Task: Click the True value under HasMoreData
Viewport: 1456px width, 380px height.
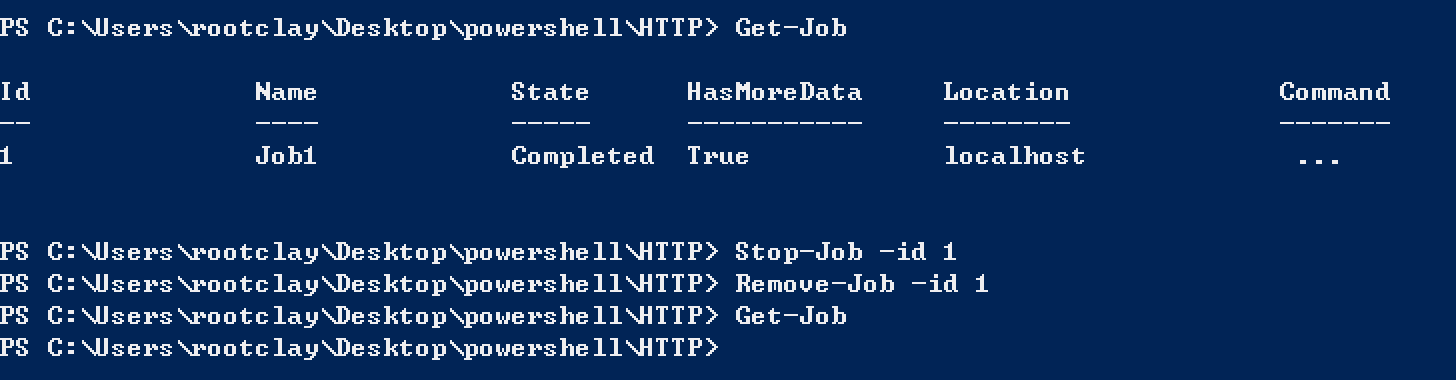Action: [x=718, y=156]
